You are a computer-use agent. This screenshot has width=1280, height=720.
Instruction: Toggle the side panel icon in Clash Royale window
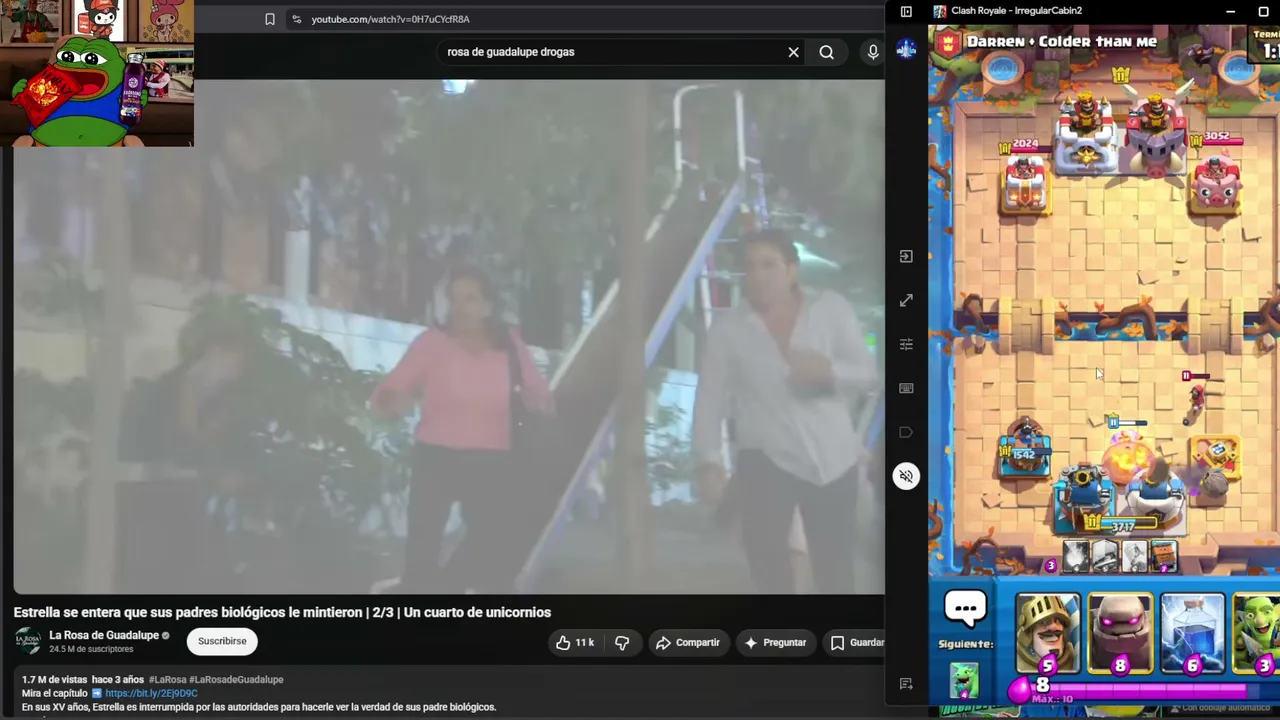click(x=906, y=11)
